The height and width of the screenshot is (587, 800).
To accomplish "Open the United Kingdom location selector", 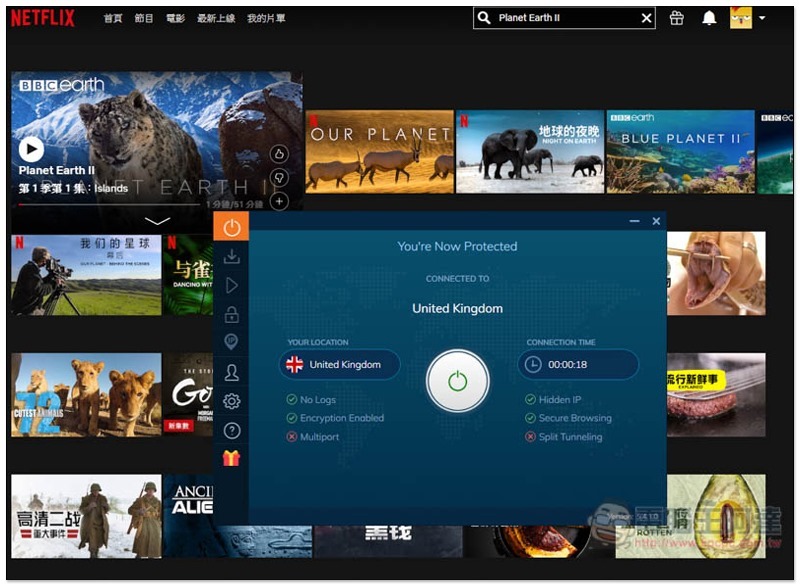I will click(x=339, y=365).
